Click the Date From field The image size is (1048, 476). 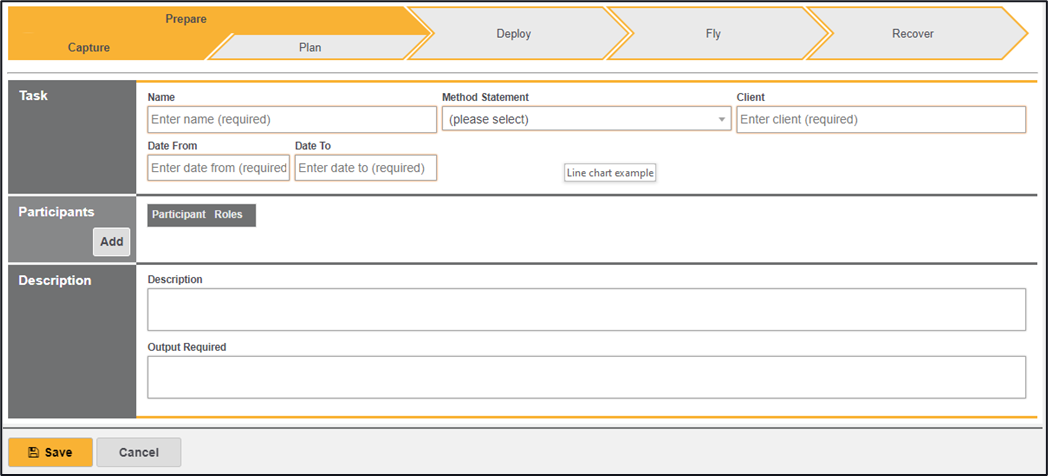[219, 168]
